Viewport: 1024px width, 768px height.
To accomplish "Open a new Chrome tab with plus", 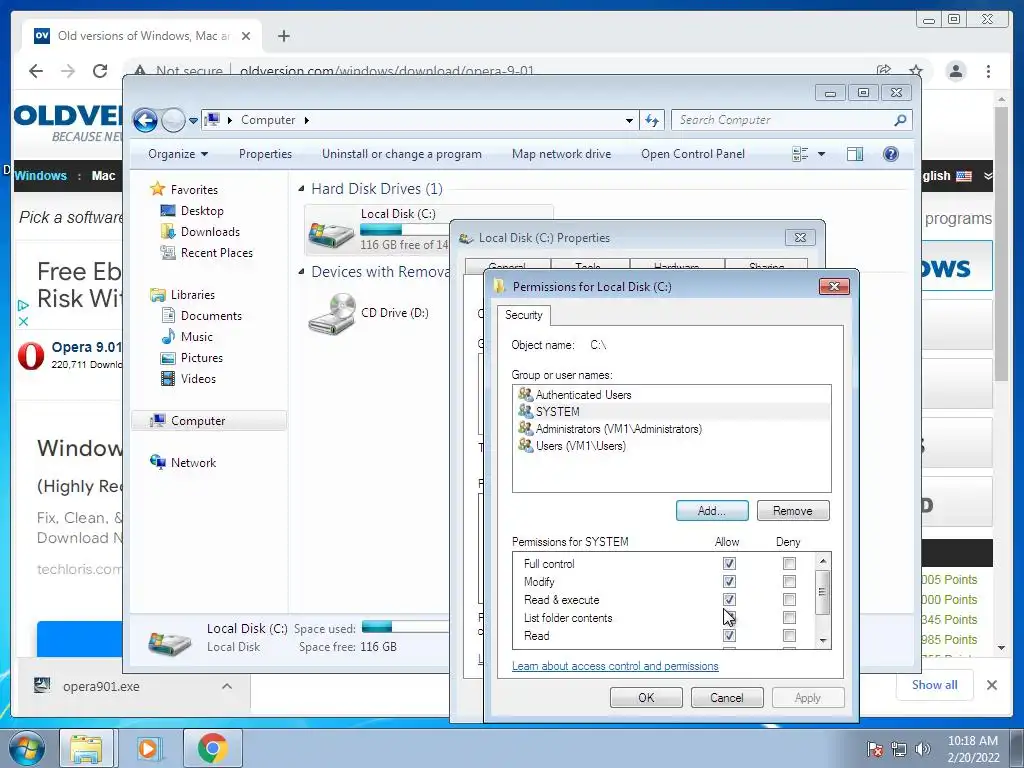I will coord(283,36).
